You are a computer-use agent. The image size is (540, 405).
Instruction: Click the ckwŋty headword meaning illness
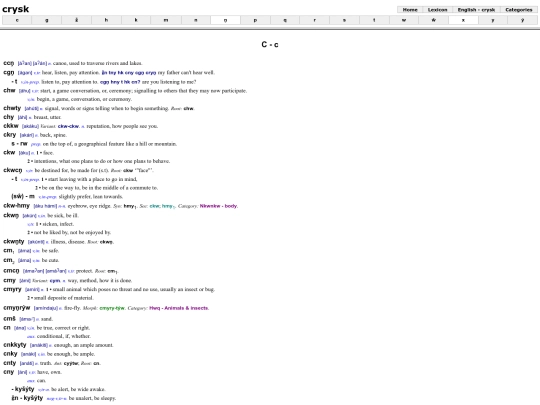[14, 241]
